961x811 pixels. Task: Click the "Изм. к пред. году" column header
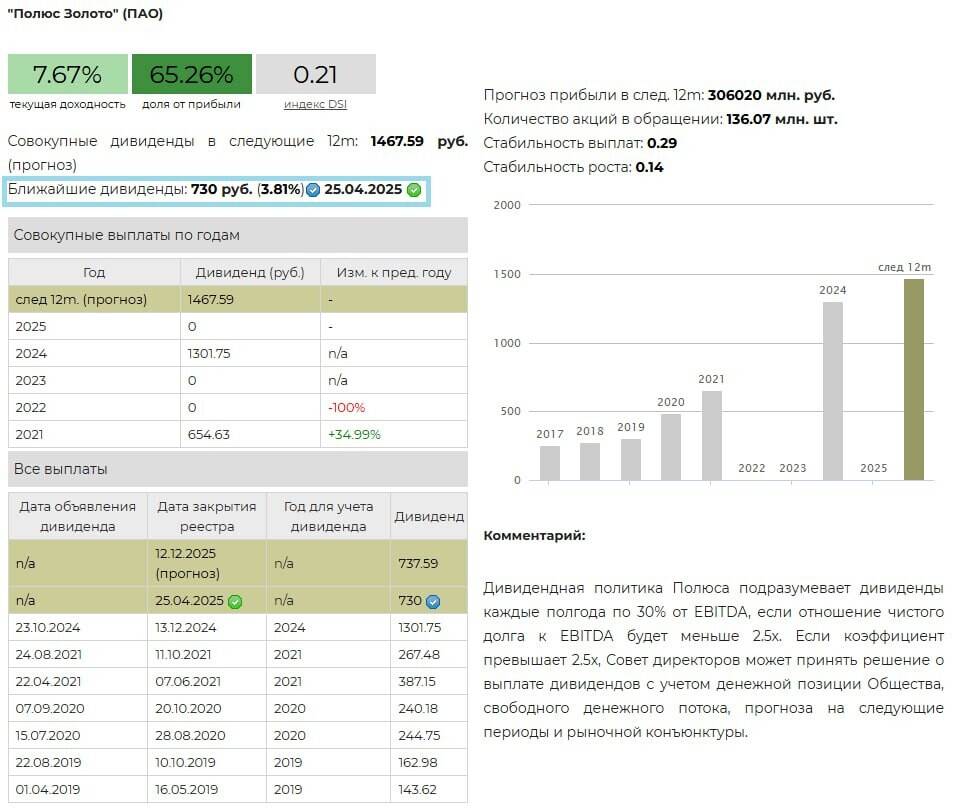tap(393, 272)
